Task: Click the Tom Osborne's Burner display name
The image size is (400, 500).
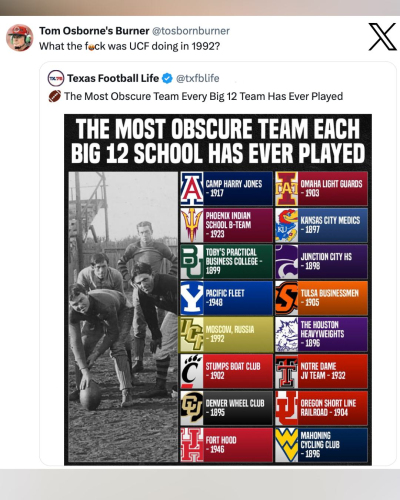Action: [94, 31]
